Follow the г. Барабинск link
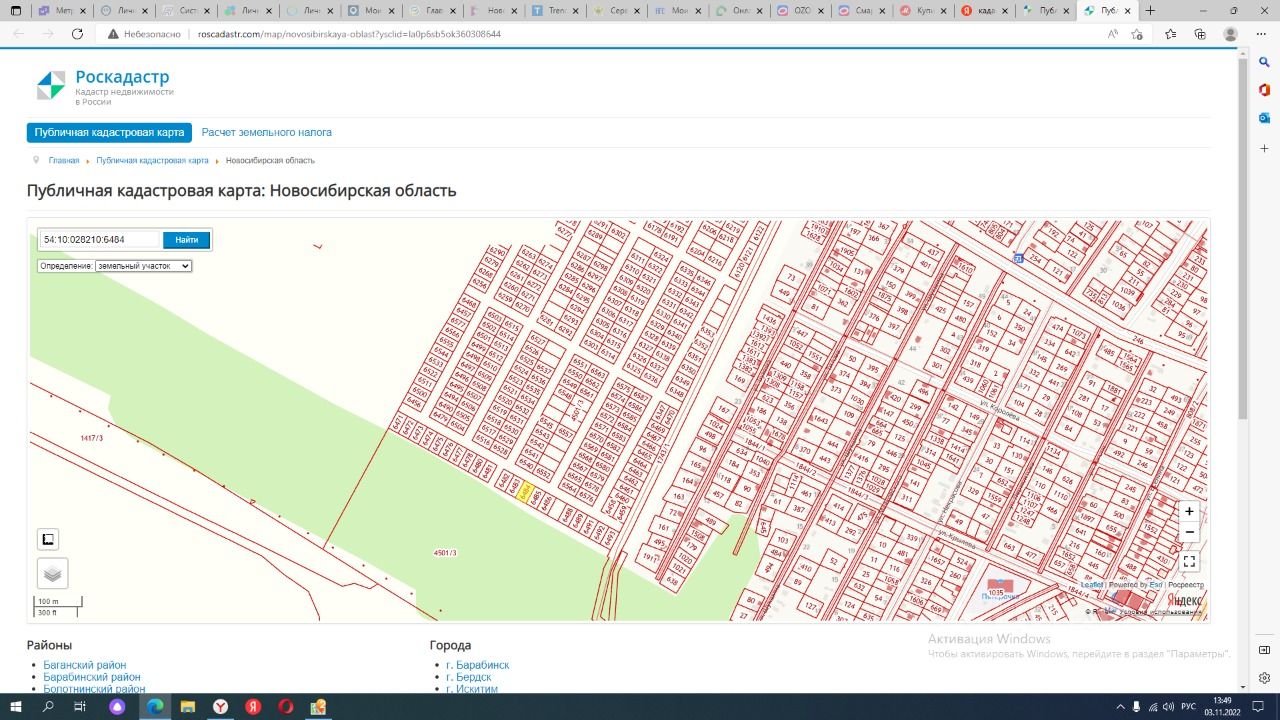The image size is (1280, 720). click(x=477, y=665)
